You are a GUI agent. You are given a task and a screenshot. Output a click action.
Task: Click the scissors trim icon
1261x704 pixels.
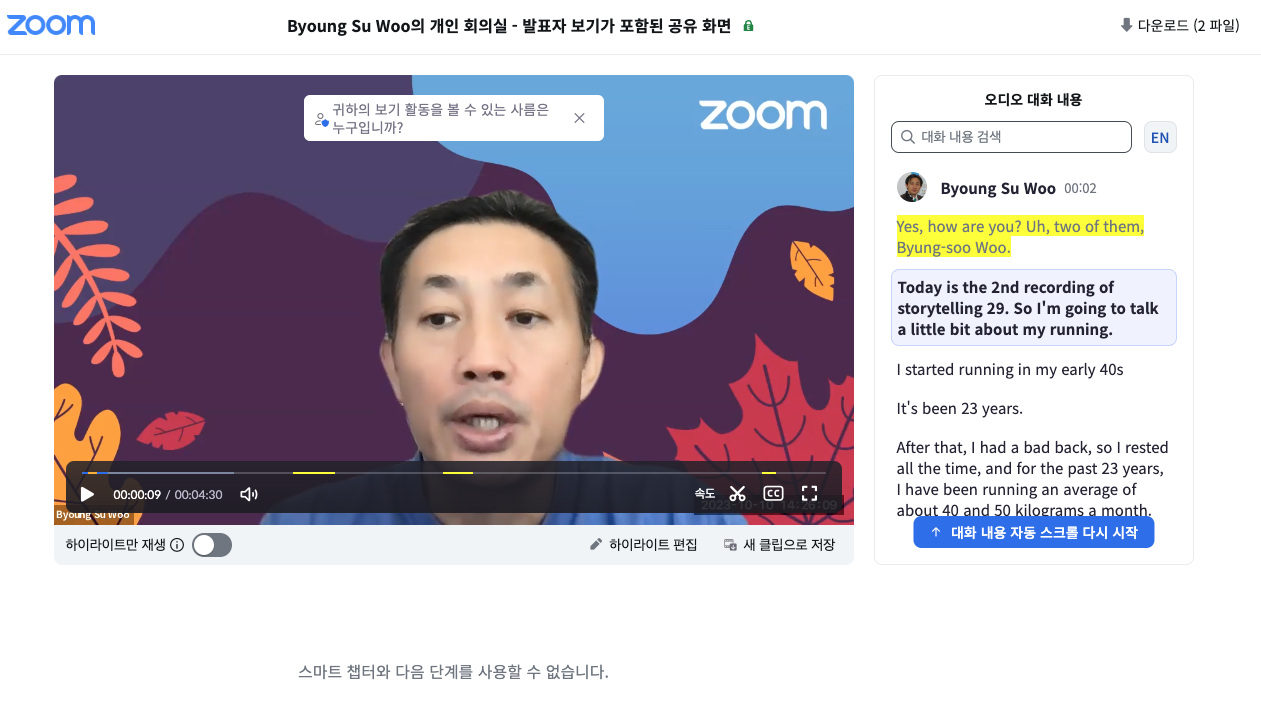pos(738,493)
